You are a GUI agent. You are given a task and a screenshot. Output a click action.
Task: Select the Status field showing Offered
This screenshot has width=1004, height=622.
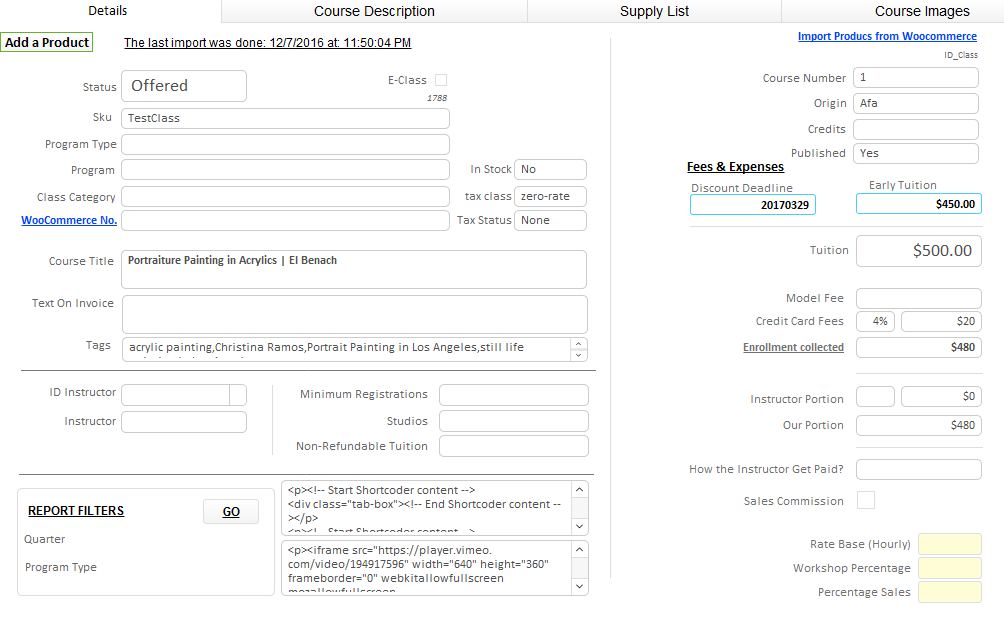point(184,86)
